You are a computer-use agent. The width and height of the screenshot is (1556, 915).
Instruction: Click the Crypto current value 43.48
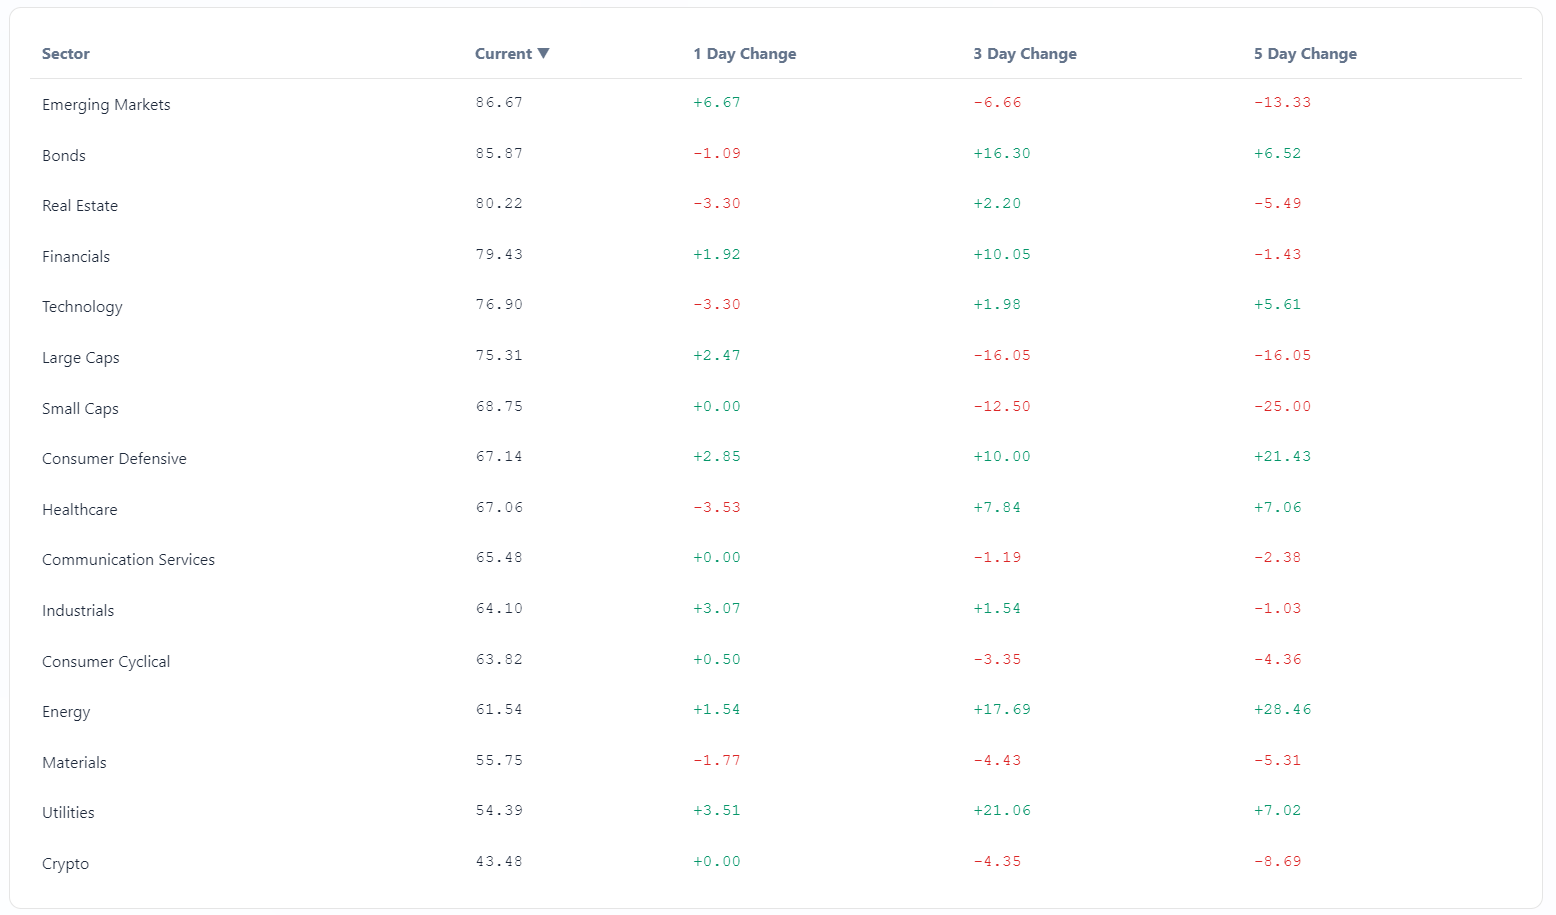click(499, 861)
